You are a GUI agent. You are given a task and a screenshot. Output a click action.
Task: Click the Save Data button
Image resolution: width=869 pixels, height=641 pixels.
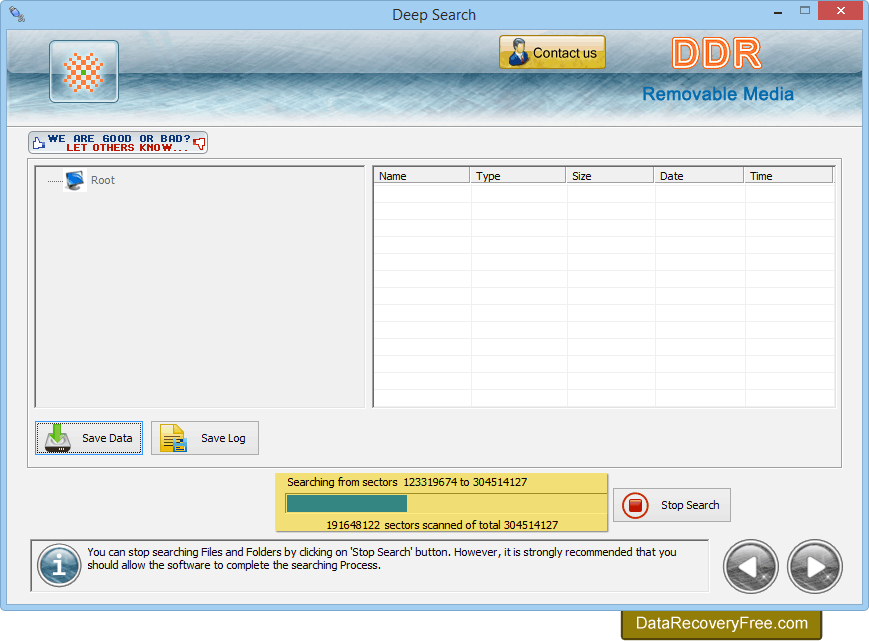89,438
